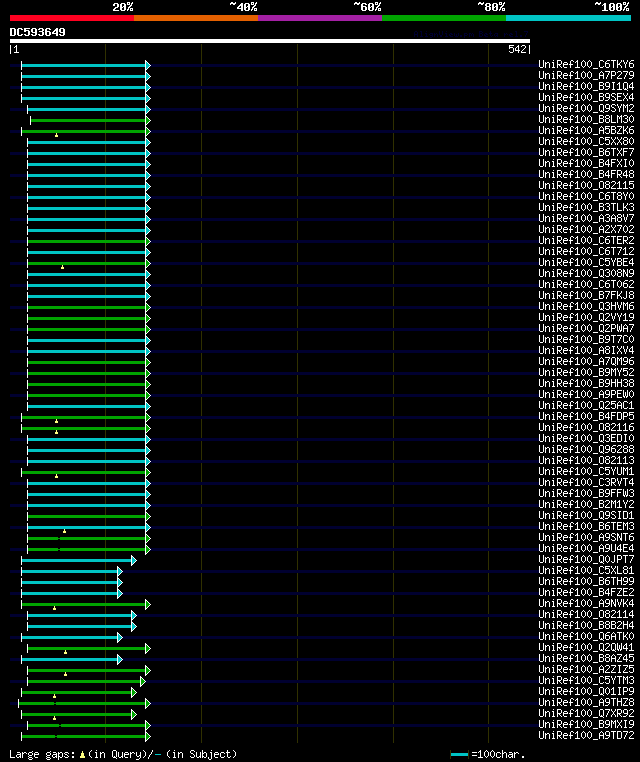
Task: Click the yellow gap marker on Q2QW41 row
Action: (x=66, y=652)
